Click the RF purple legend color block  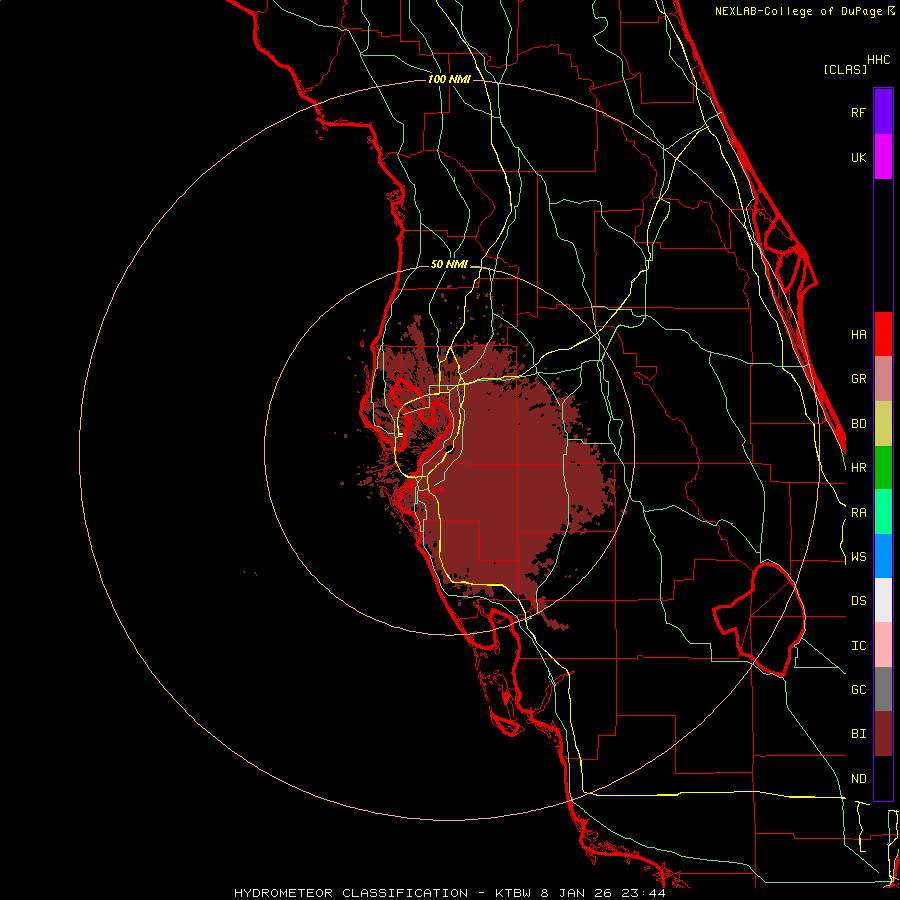[883, 112]
